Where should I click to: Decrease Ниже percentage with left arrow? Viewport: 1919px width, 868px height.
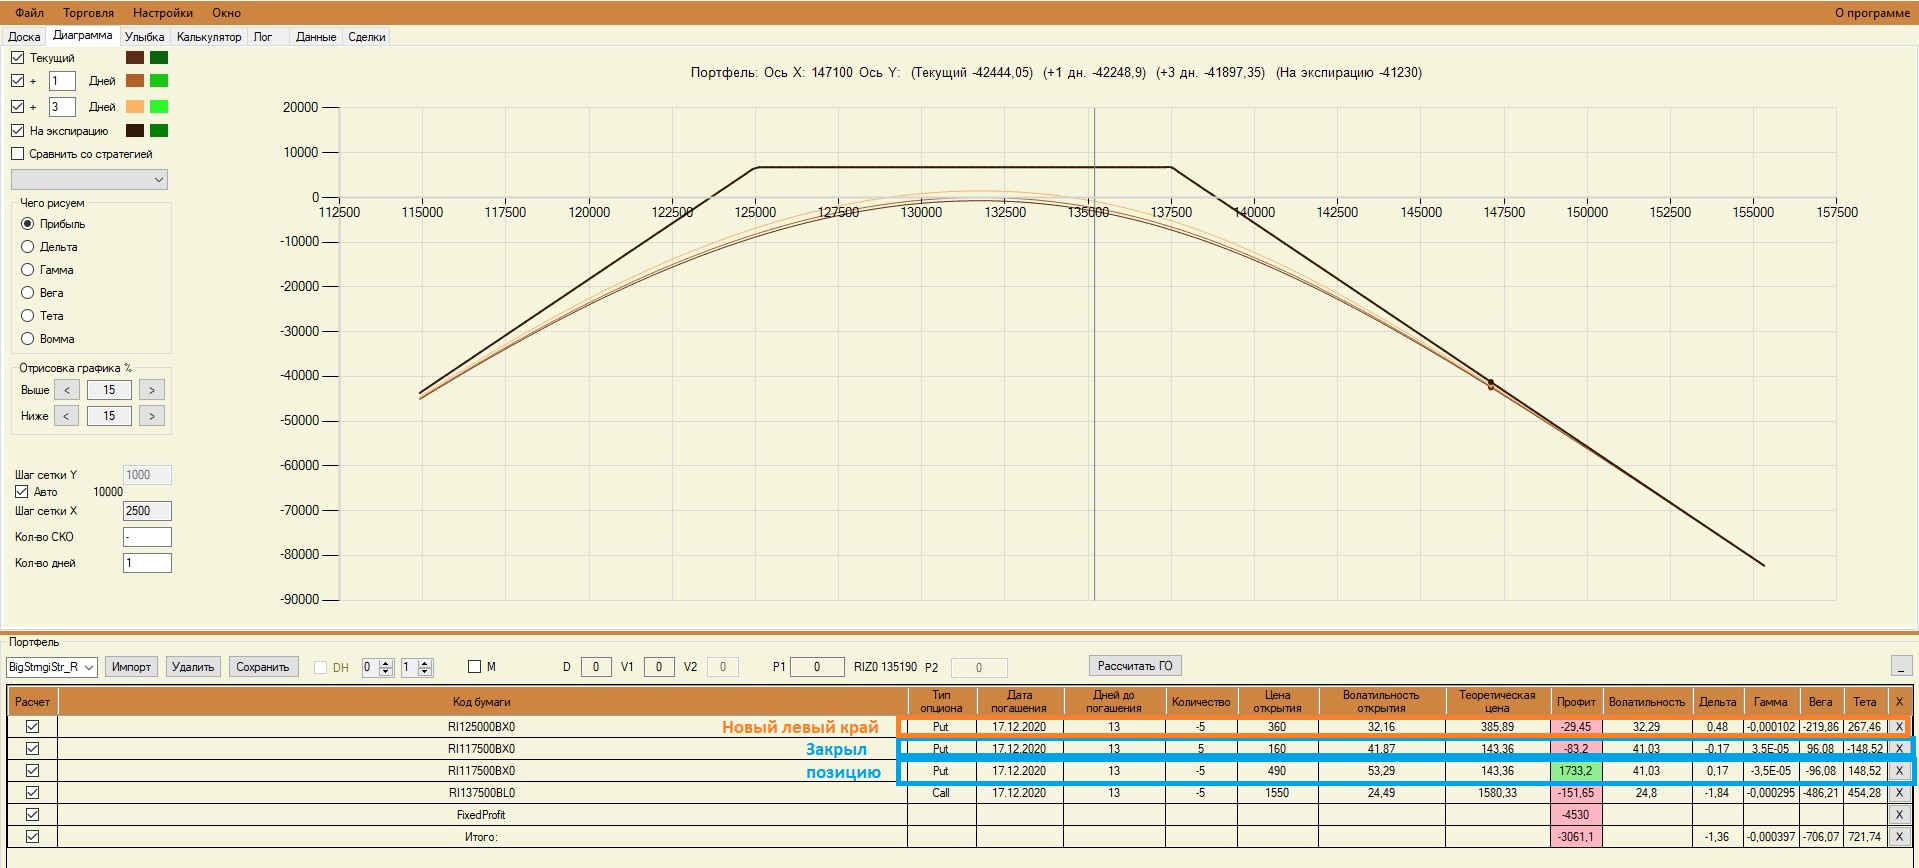tap(67, 416)
